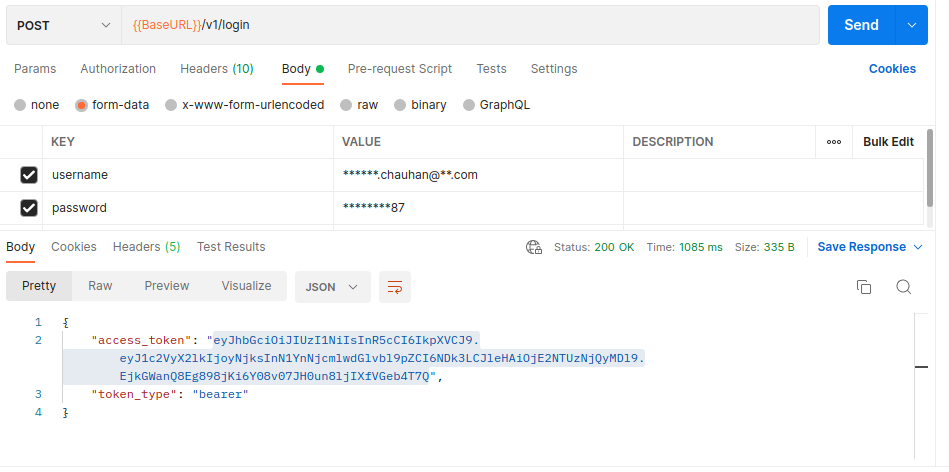
Task: Open the Settings tab
Action: click(554, 69)
